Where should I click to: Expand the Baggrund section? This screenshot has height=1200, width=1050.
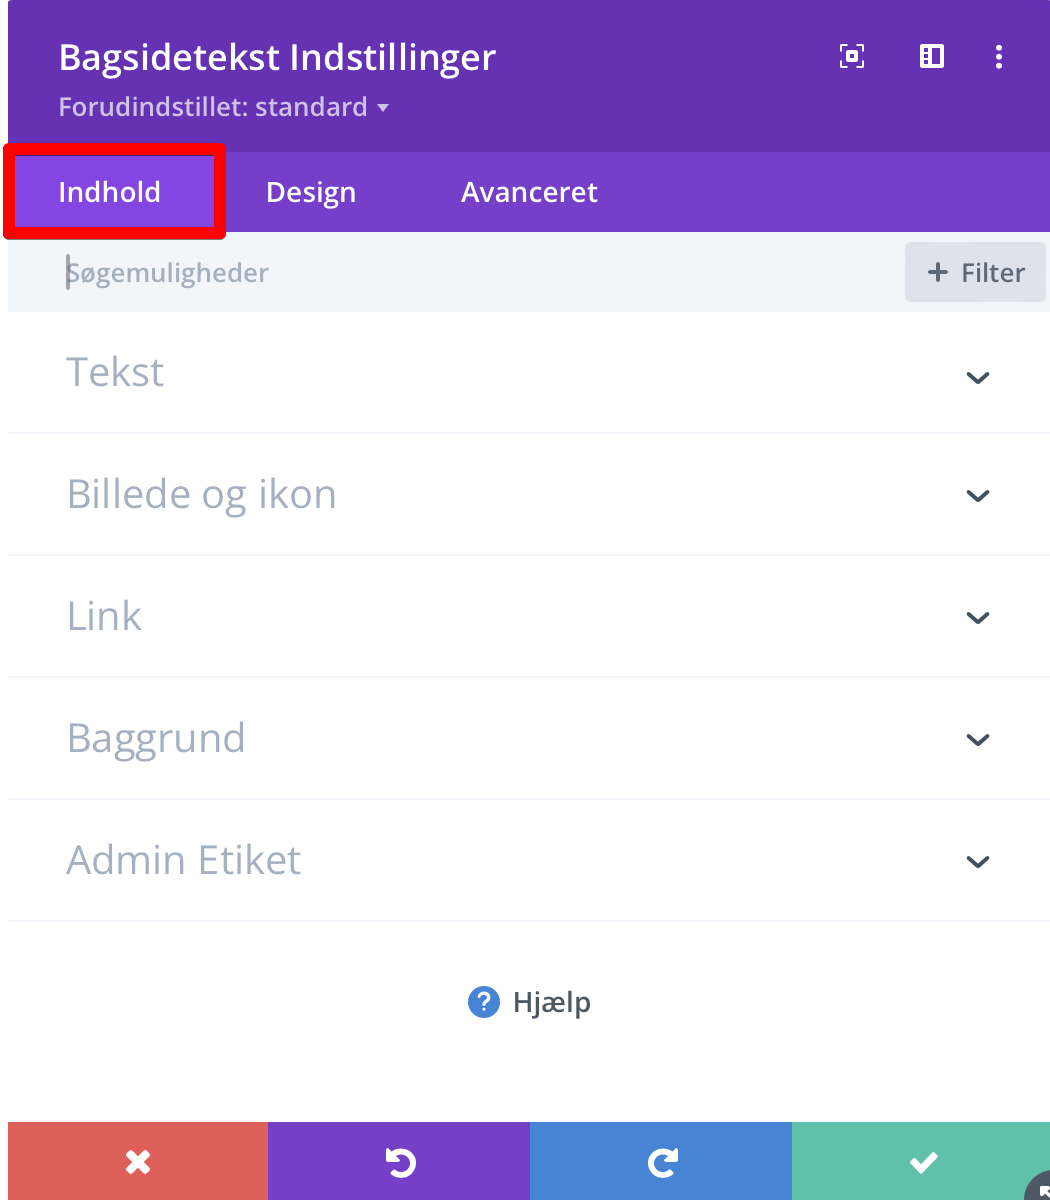coord(977,739)
